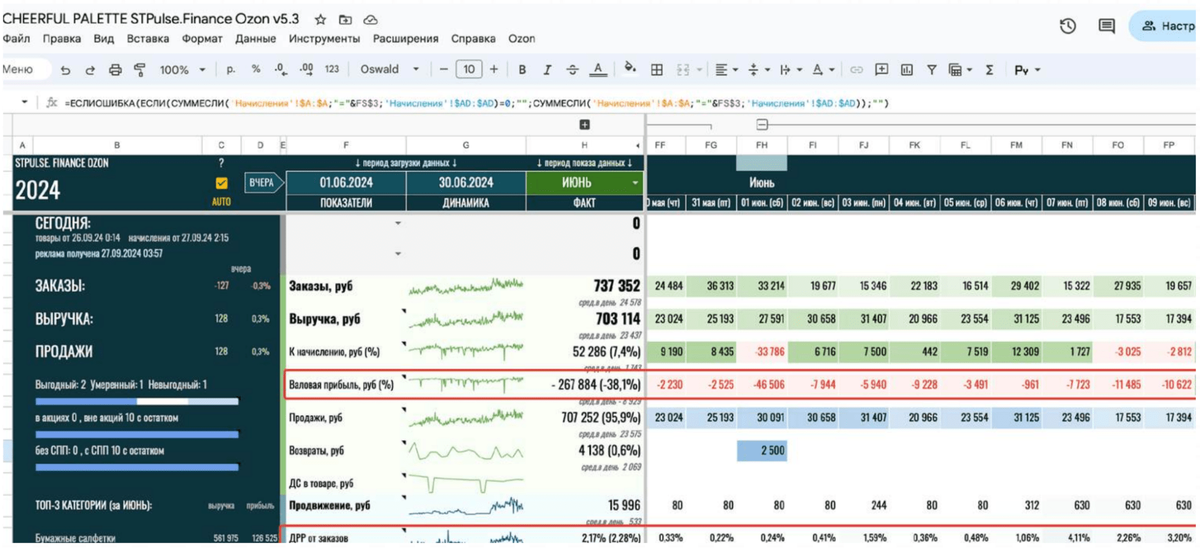The height and width of the screenshot is (549, 1200).
Task: Undo the last action
Action: point(66,70)
